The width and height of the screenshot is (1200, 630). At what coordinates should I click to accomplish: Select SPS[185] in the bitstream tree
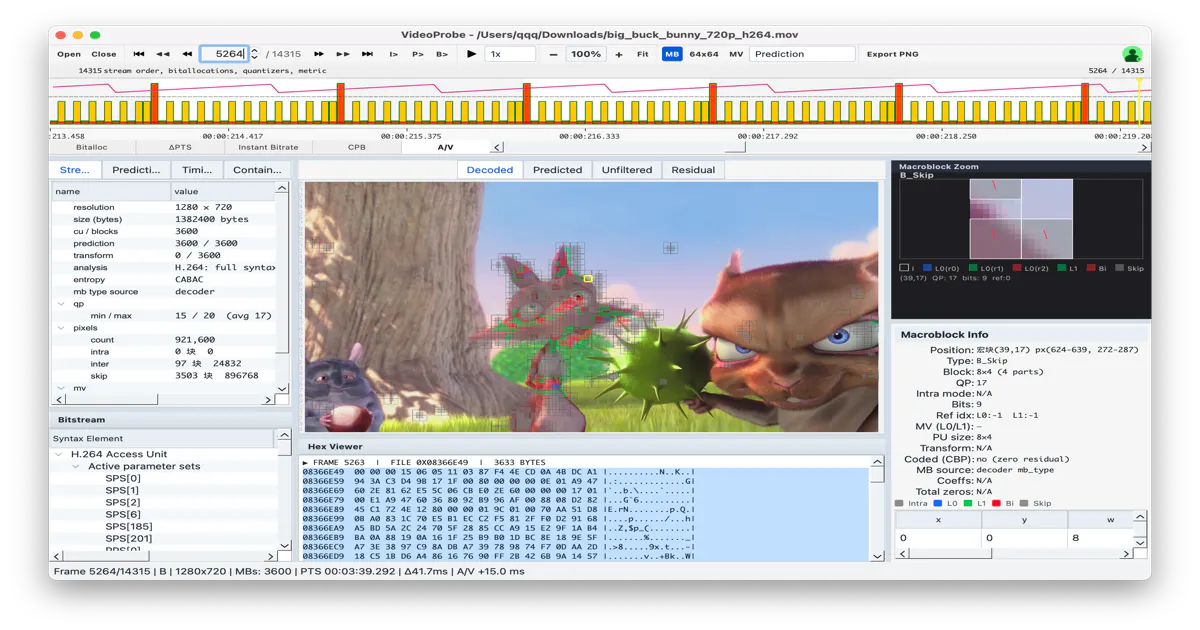(129, 526)
